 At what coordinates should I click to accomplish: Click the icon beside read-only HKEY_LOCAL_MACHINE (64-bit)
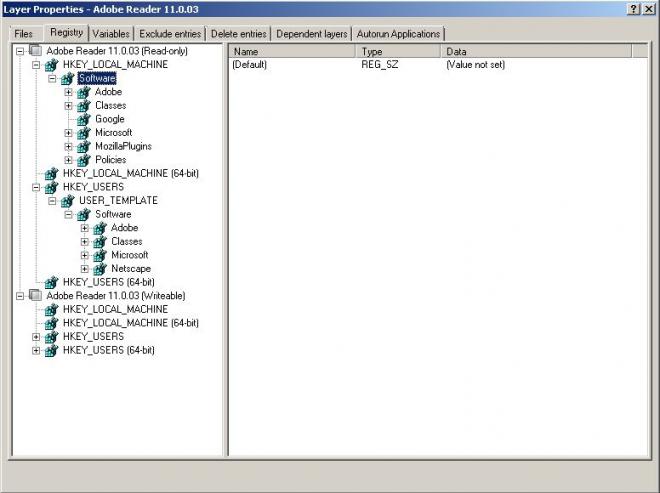click(51, 173)
